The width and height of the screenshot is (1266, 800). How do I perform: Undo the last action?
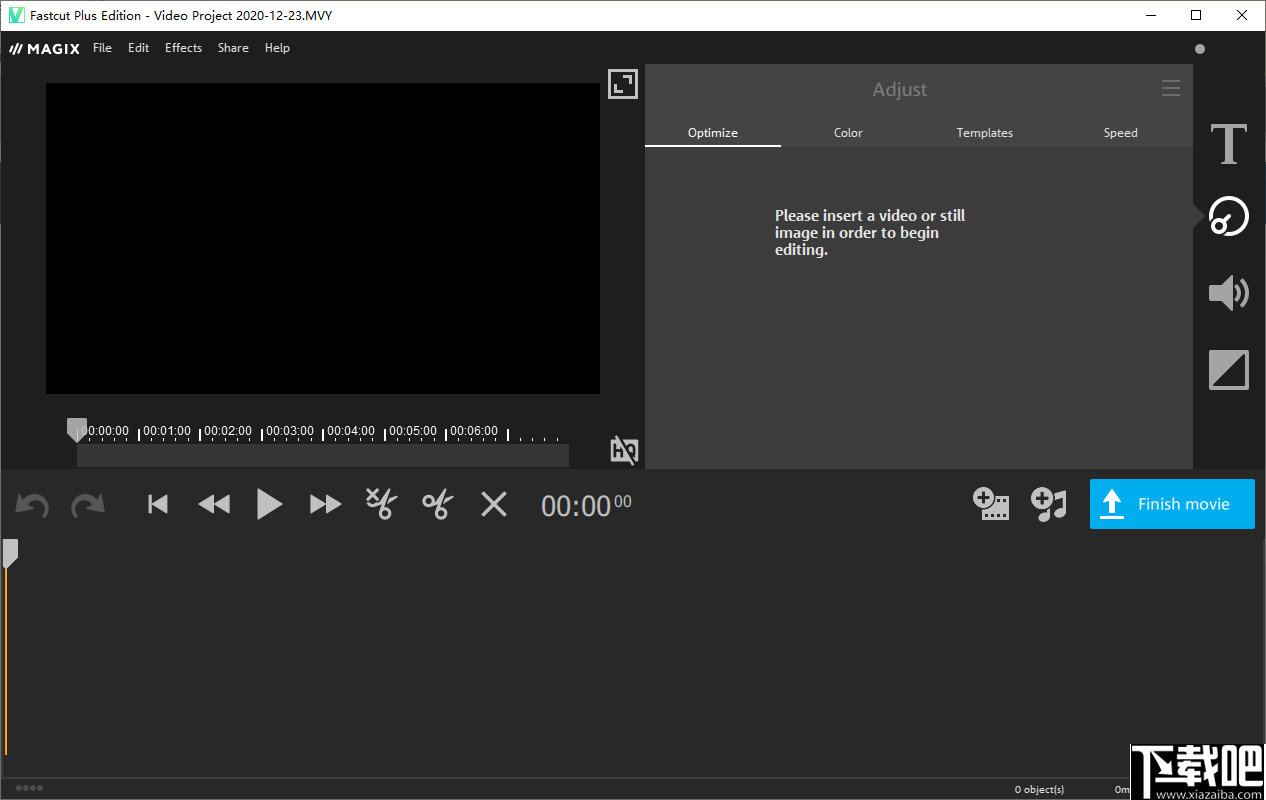pos(31,504)
